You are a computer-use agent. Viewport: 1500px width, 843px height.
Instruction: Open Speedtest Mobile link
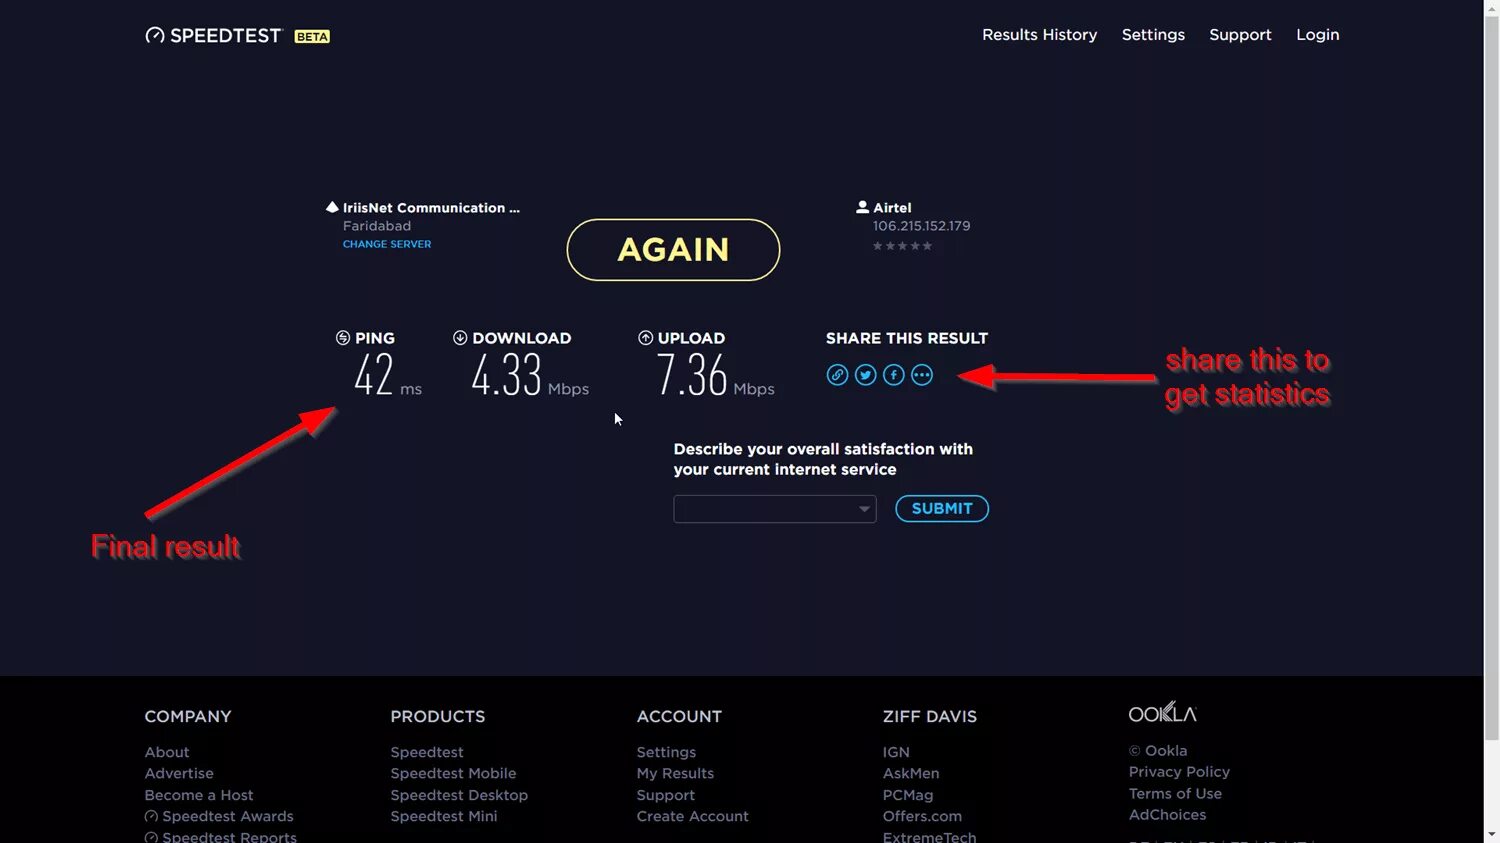[x=453, y=773]
